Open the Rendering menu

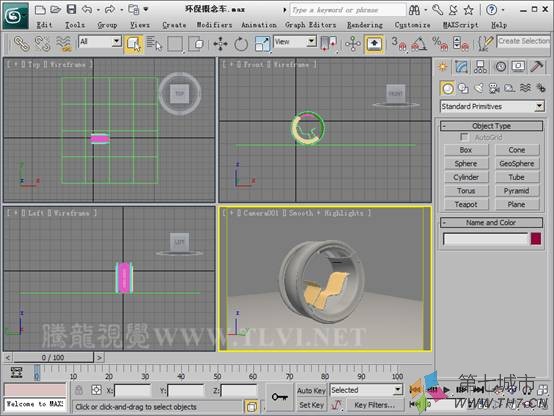click(x=365, y=25)
